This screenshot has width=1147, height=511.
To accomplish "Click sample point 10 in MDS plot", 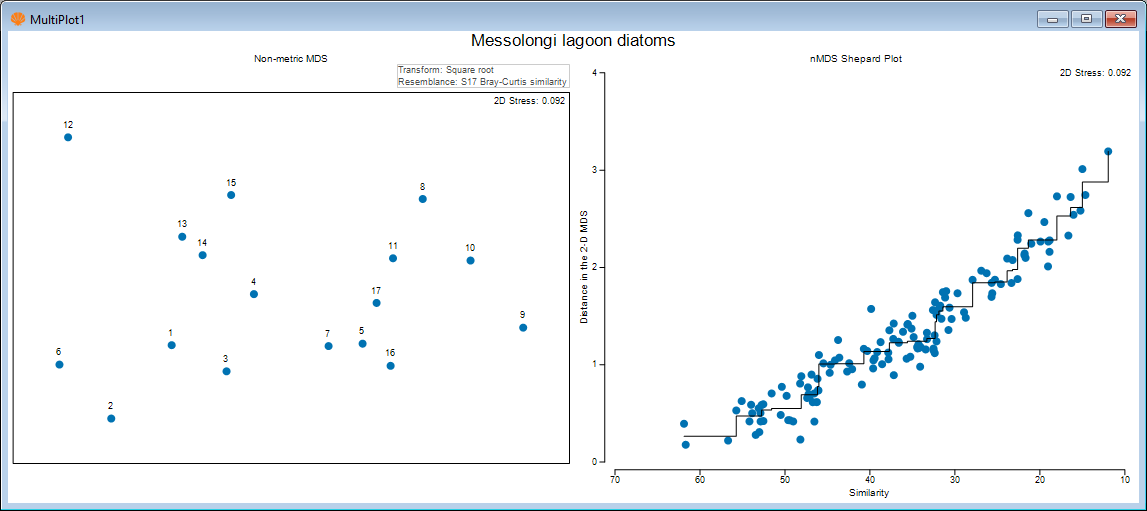I will coord(470,261).
